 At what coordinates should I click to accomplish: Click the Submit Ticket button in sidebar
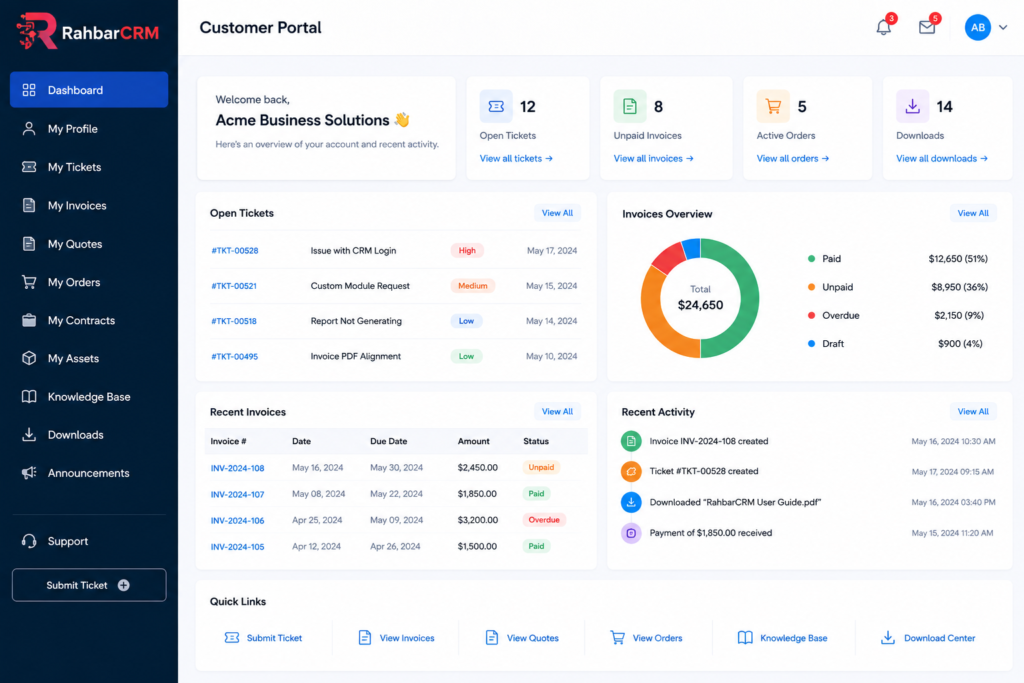[89, 585]
